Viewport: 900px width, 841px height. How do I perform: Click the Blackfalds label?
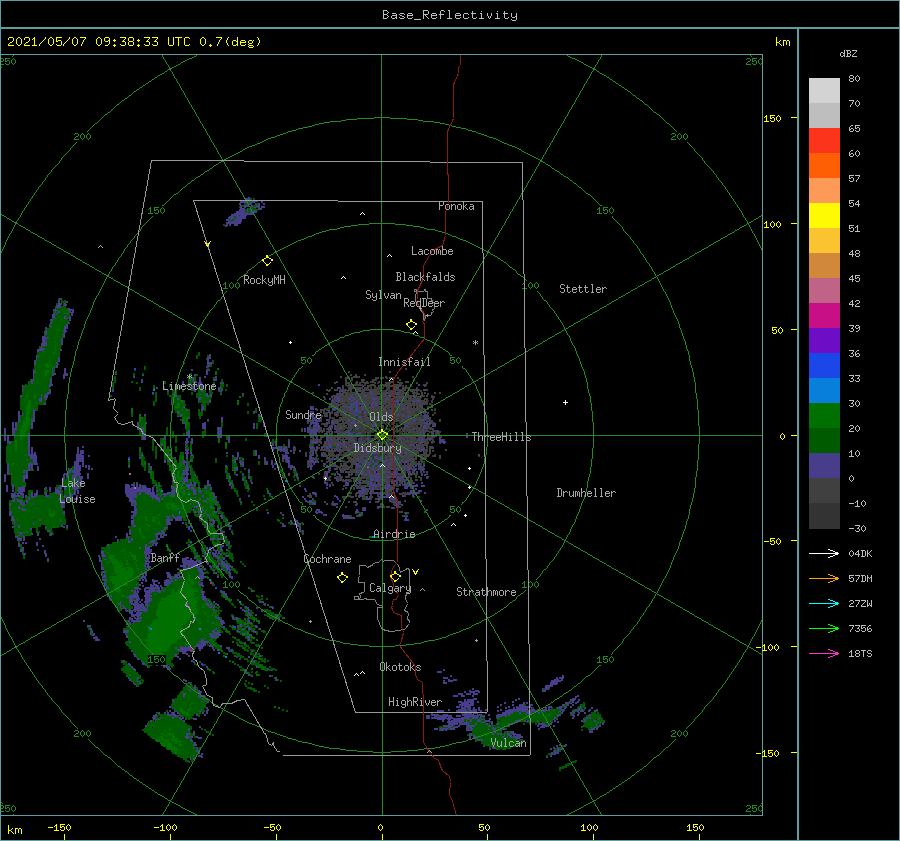tap(425, 277)
